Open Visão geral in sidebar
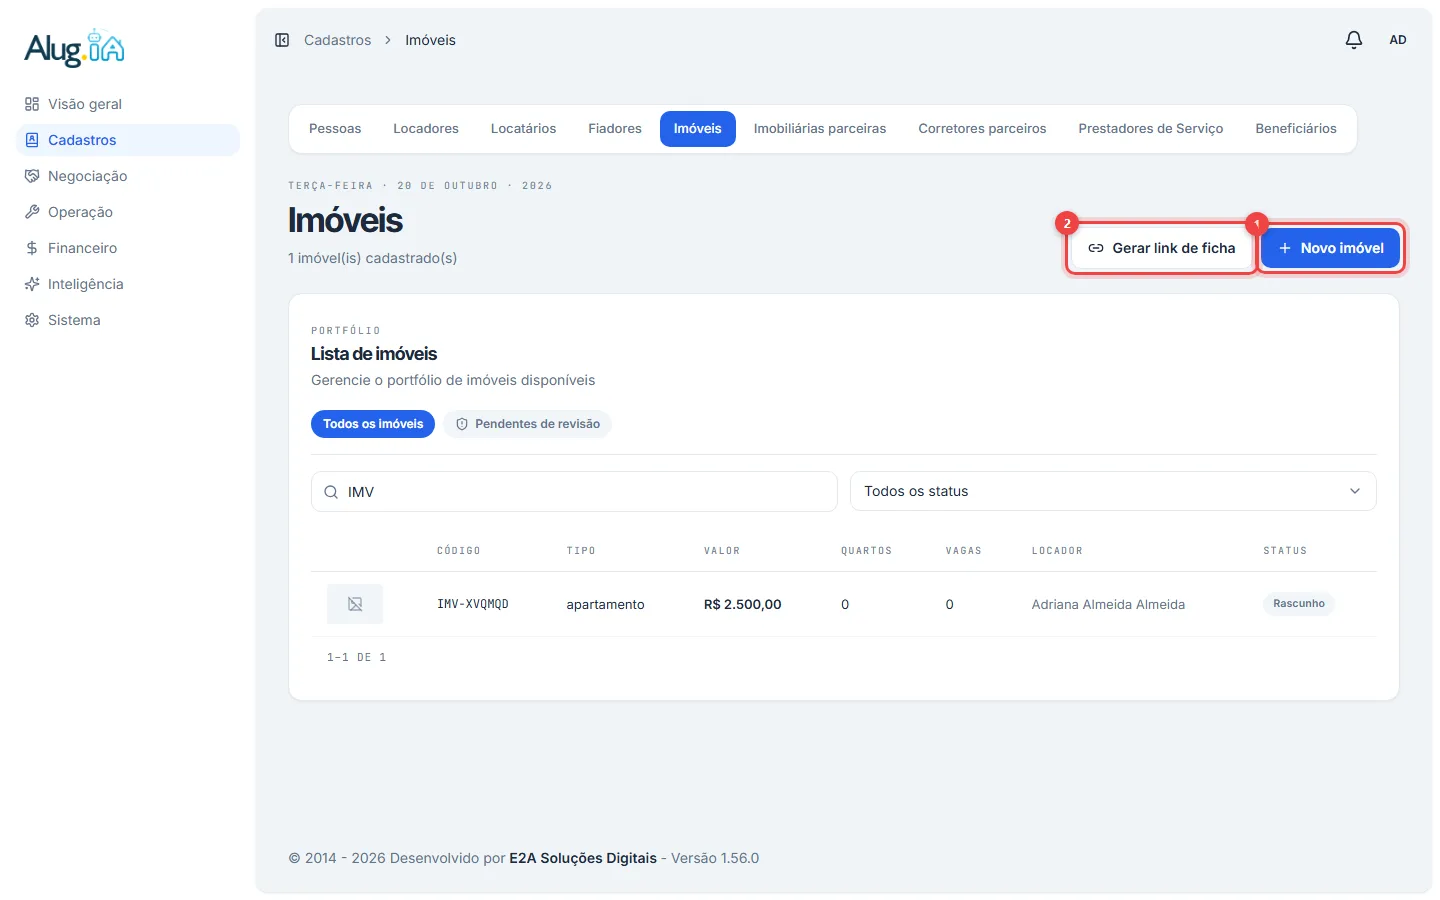 128,104
